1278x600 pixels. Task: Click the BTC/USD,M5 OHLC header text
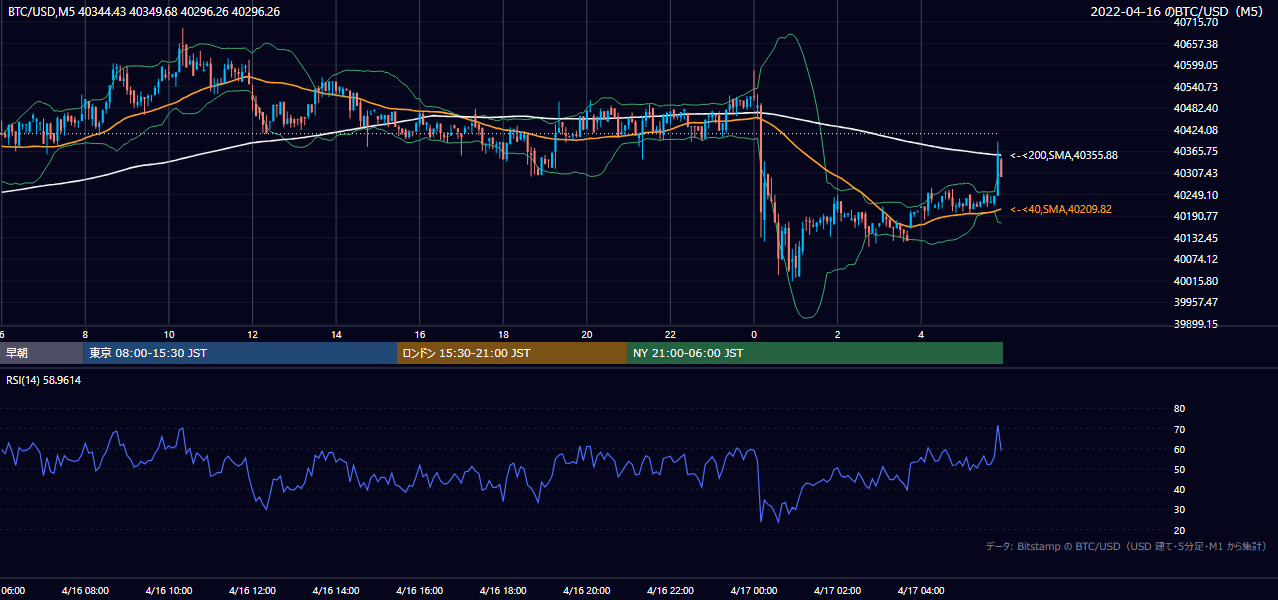(144, 12)
